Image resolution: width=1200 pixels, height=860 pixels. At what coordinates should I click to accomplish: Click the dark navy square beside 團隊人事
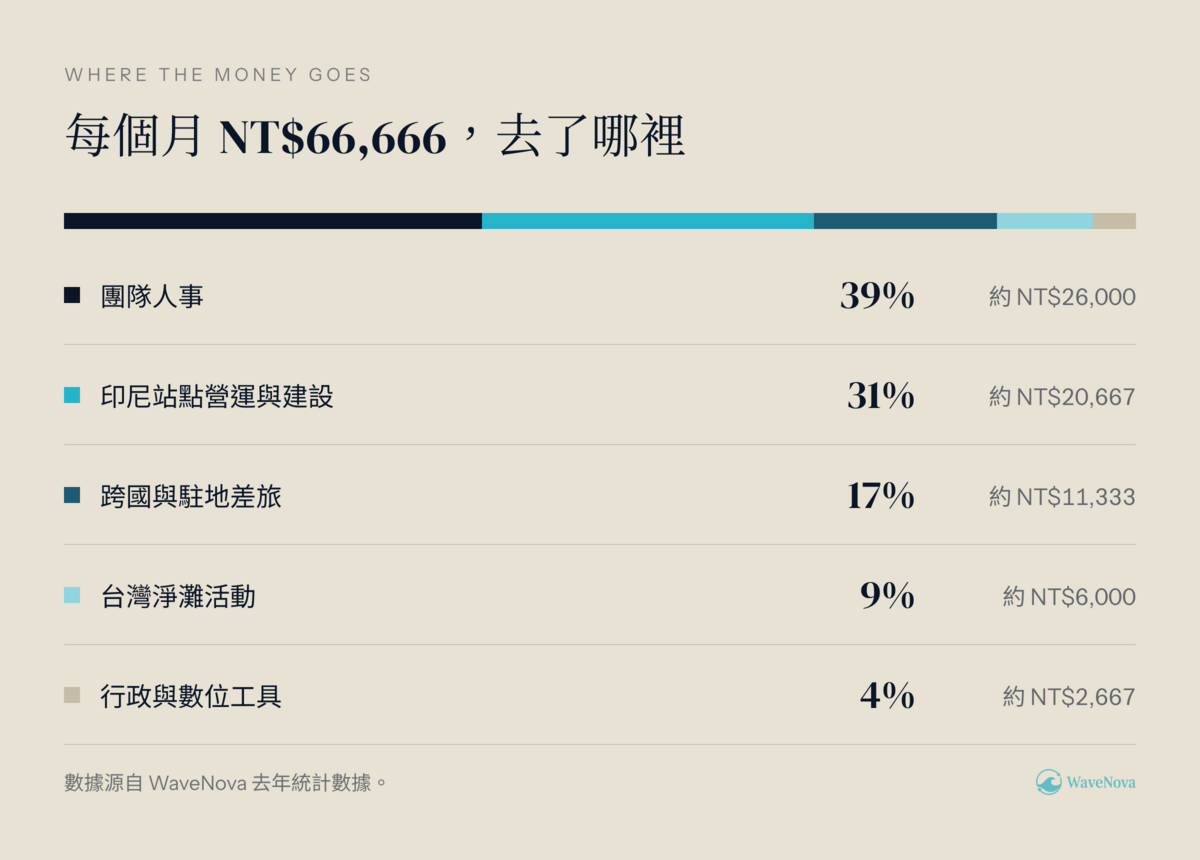pyautogui.click(x=72, y=295)
